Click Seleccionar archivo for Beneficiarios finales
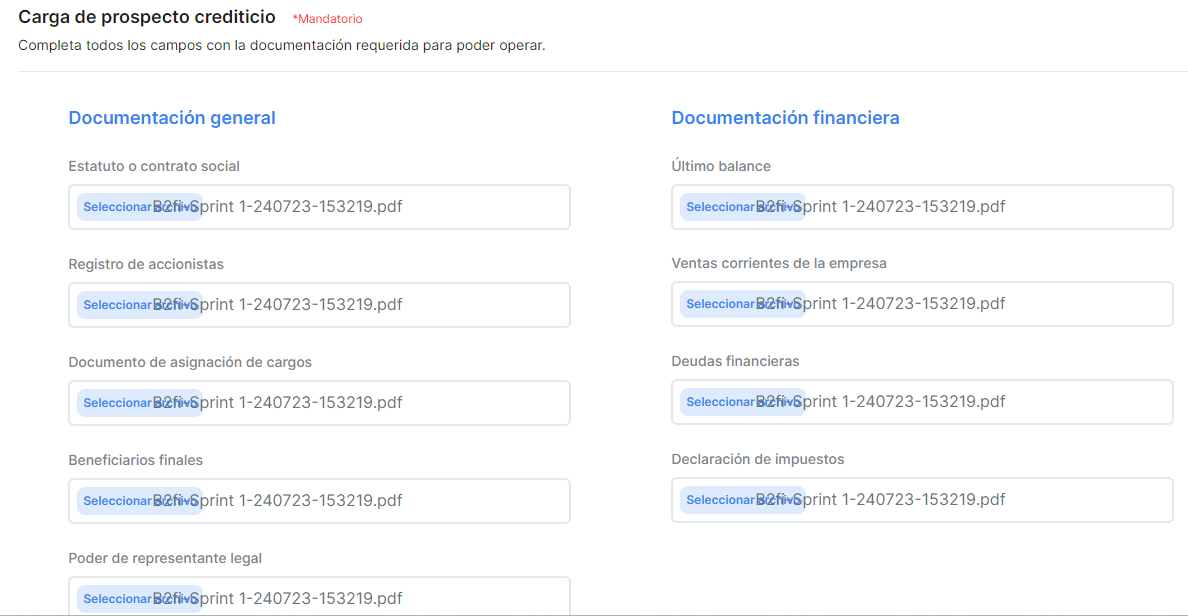The width and height of the screenshot is (1188, 616). click(118, 501)
